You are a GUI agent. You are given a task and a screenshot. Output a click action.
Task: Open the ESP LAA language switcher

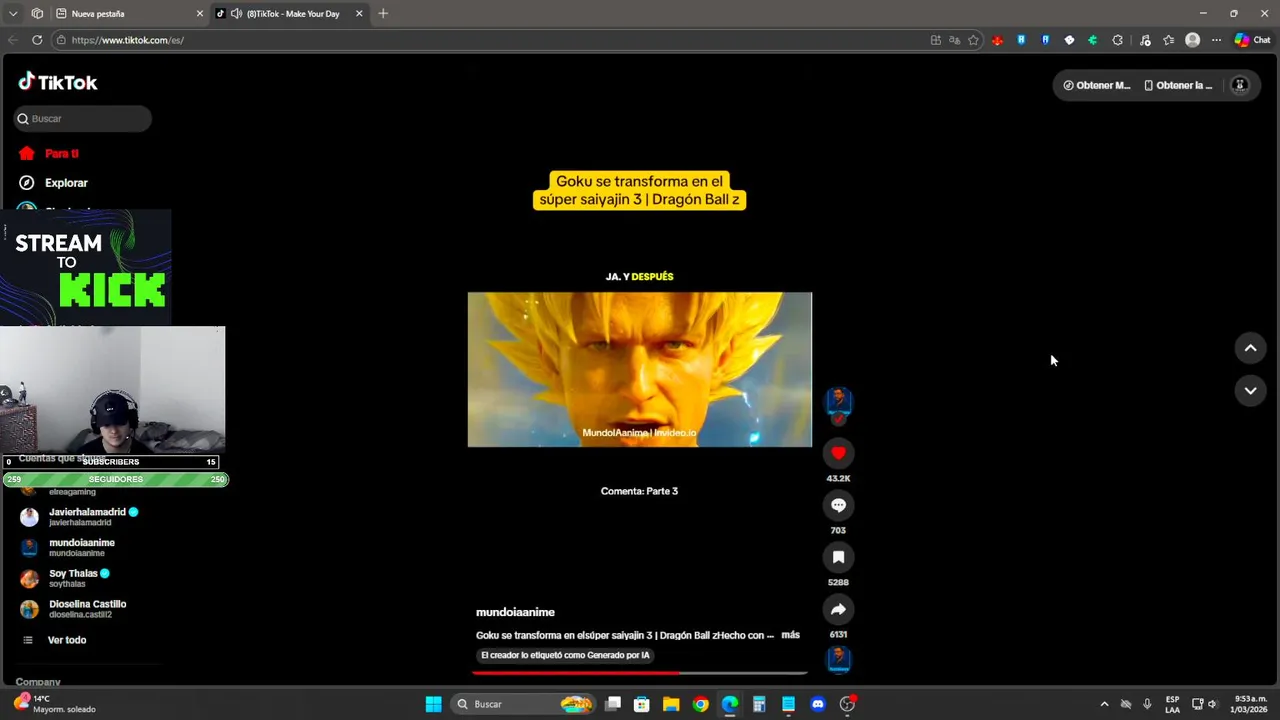(x=1172, y=704)
